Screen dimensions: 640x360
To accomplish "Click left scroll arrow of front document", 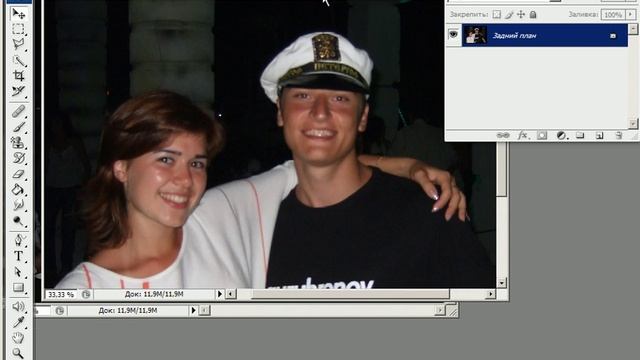I will tap(231, 294).
